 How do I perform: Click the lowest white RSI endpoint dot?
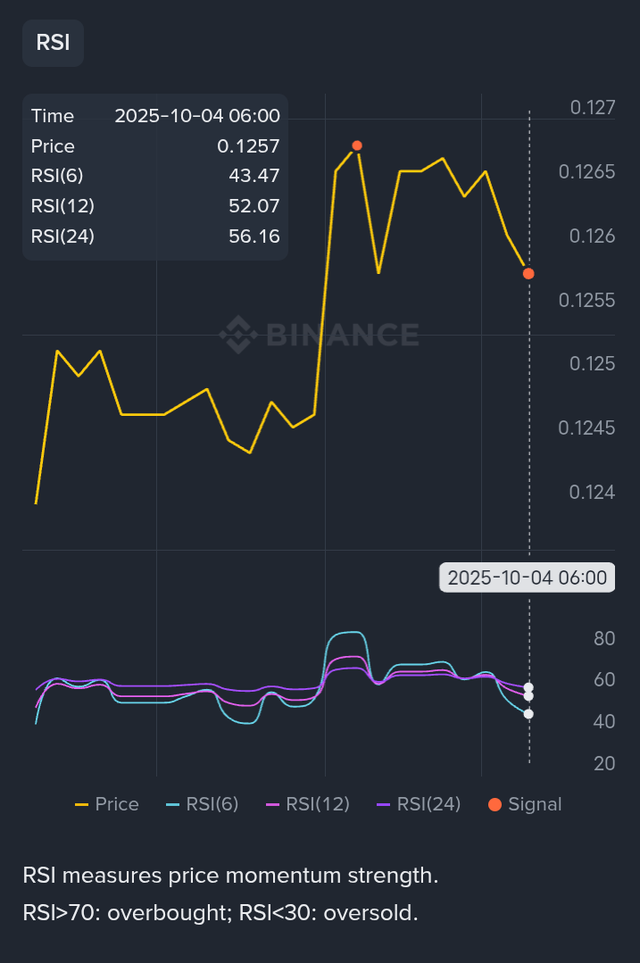(x=528, y=714)
